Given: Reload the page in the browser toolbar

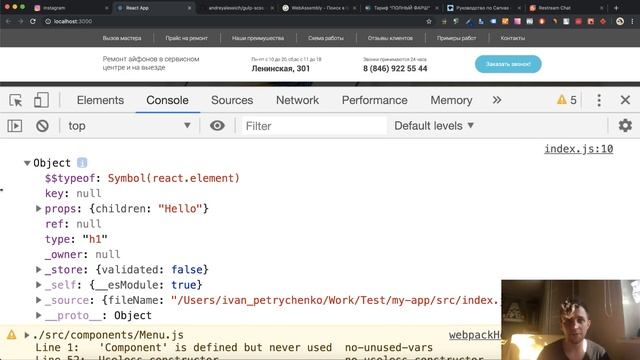Looking at the screenshot, I should [33, 21].
